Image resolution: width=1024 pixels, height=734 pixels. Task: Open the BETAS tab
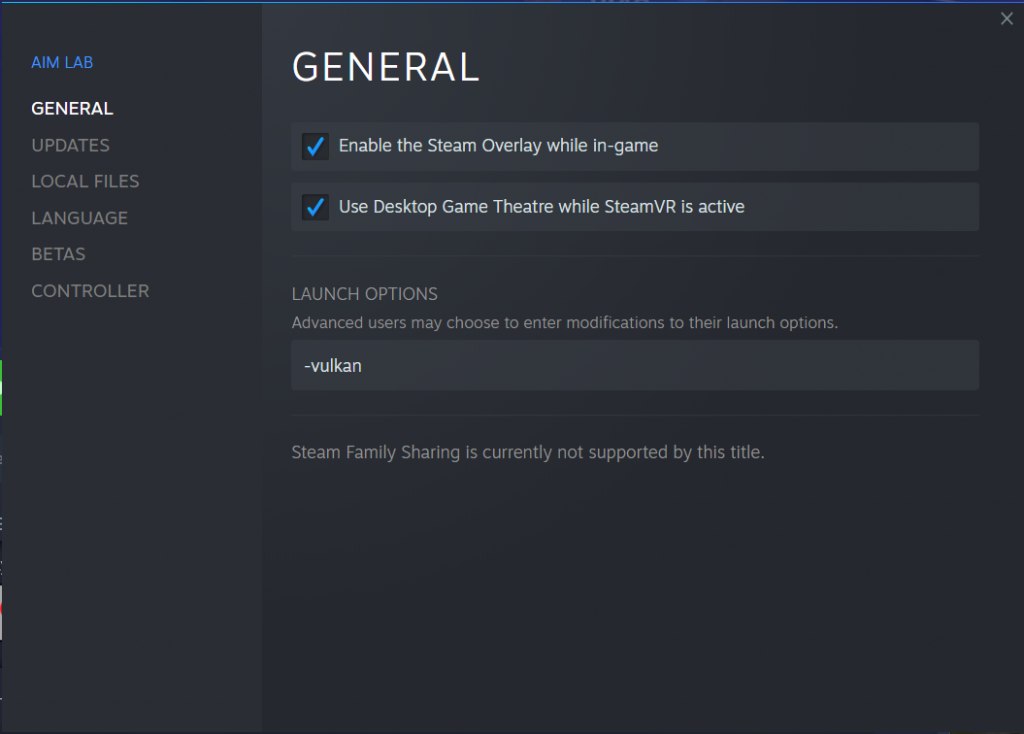tap(58, 254)
